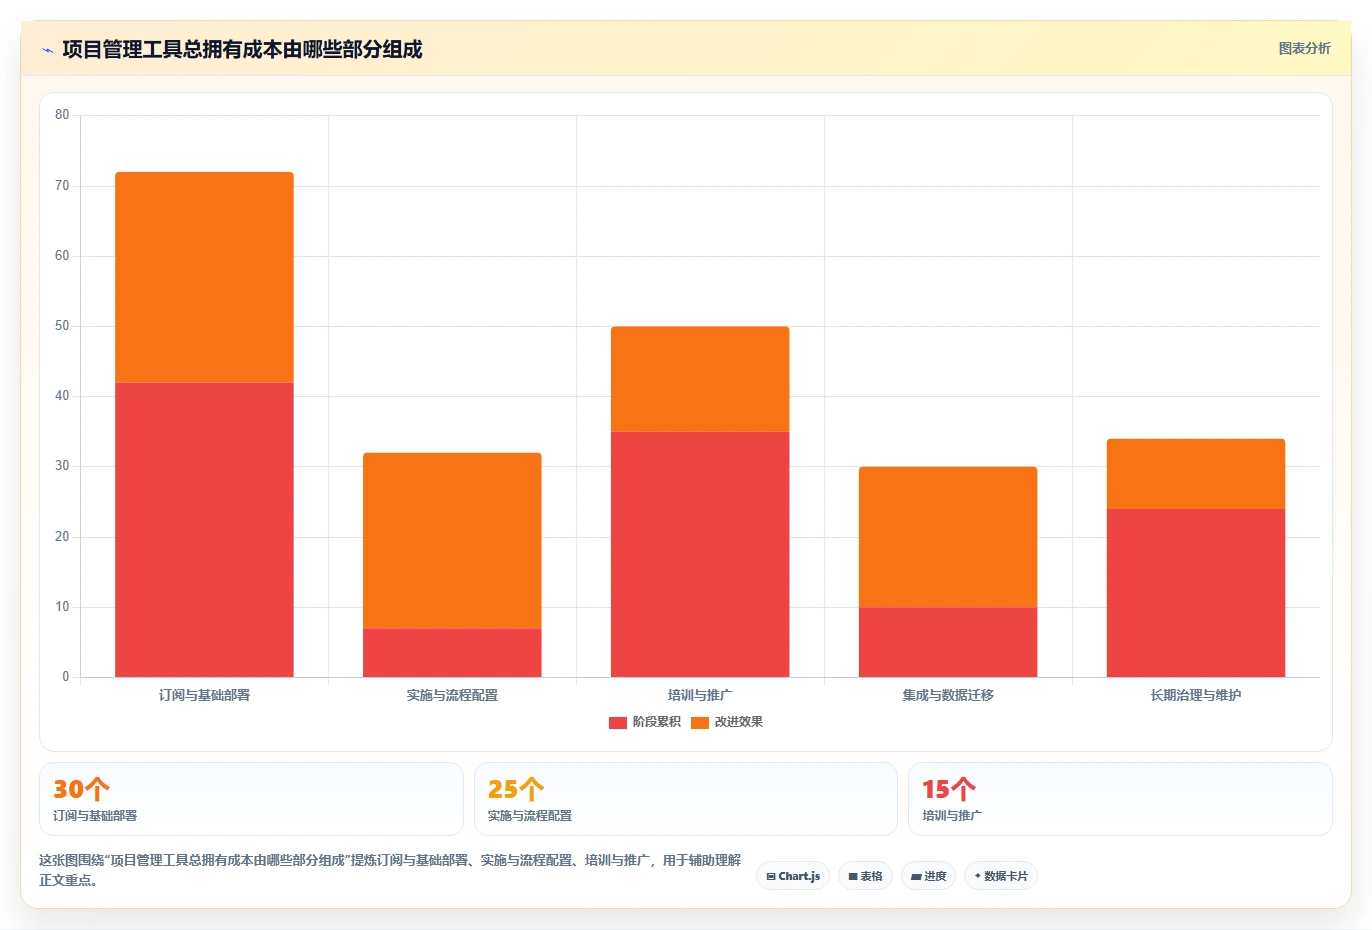This screenshot has height=930, width=1372.
Task: Click the 改进效果 legend label
Action: pos(738,722)
